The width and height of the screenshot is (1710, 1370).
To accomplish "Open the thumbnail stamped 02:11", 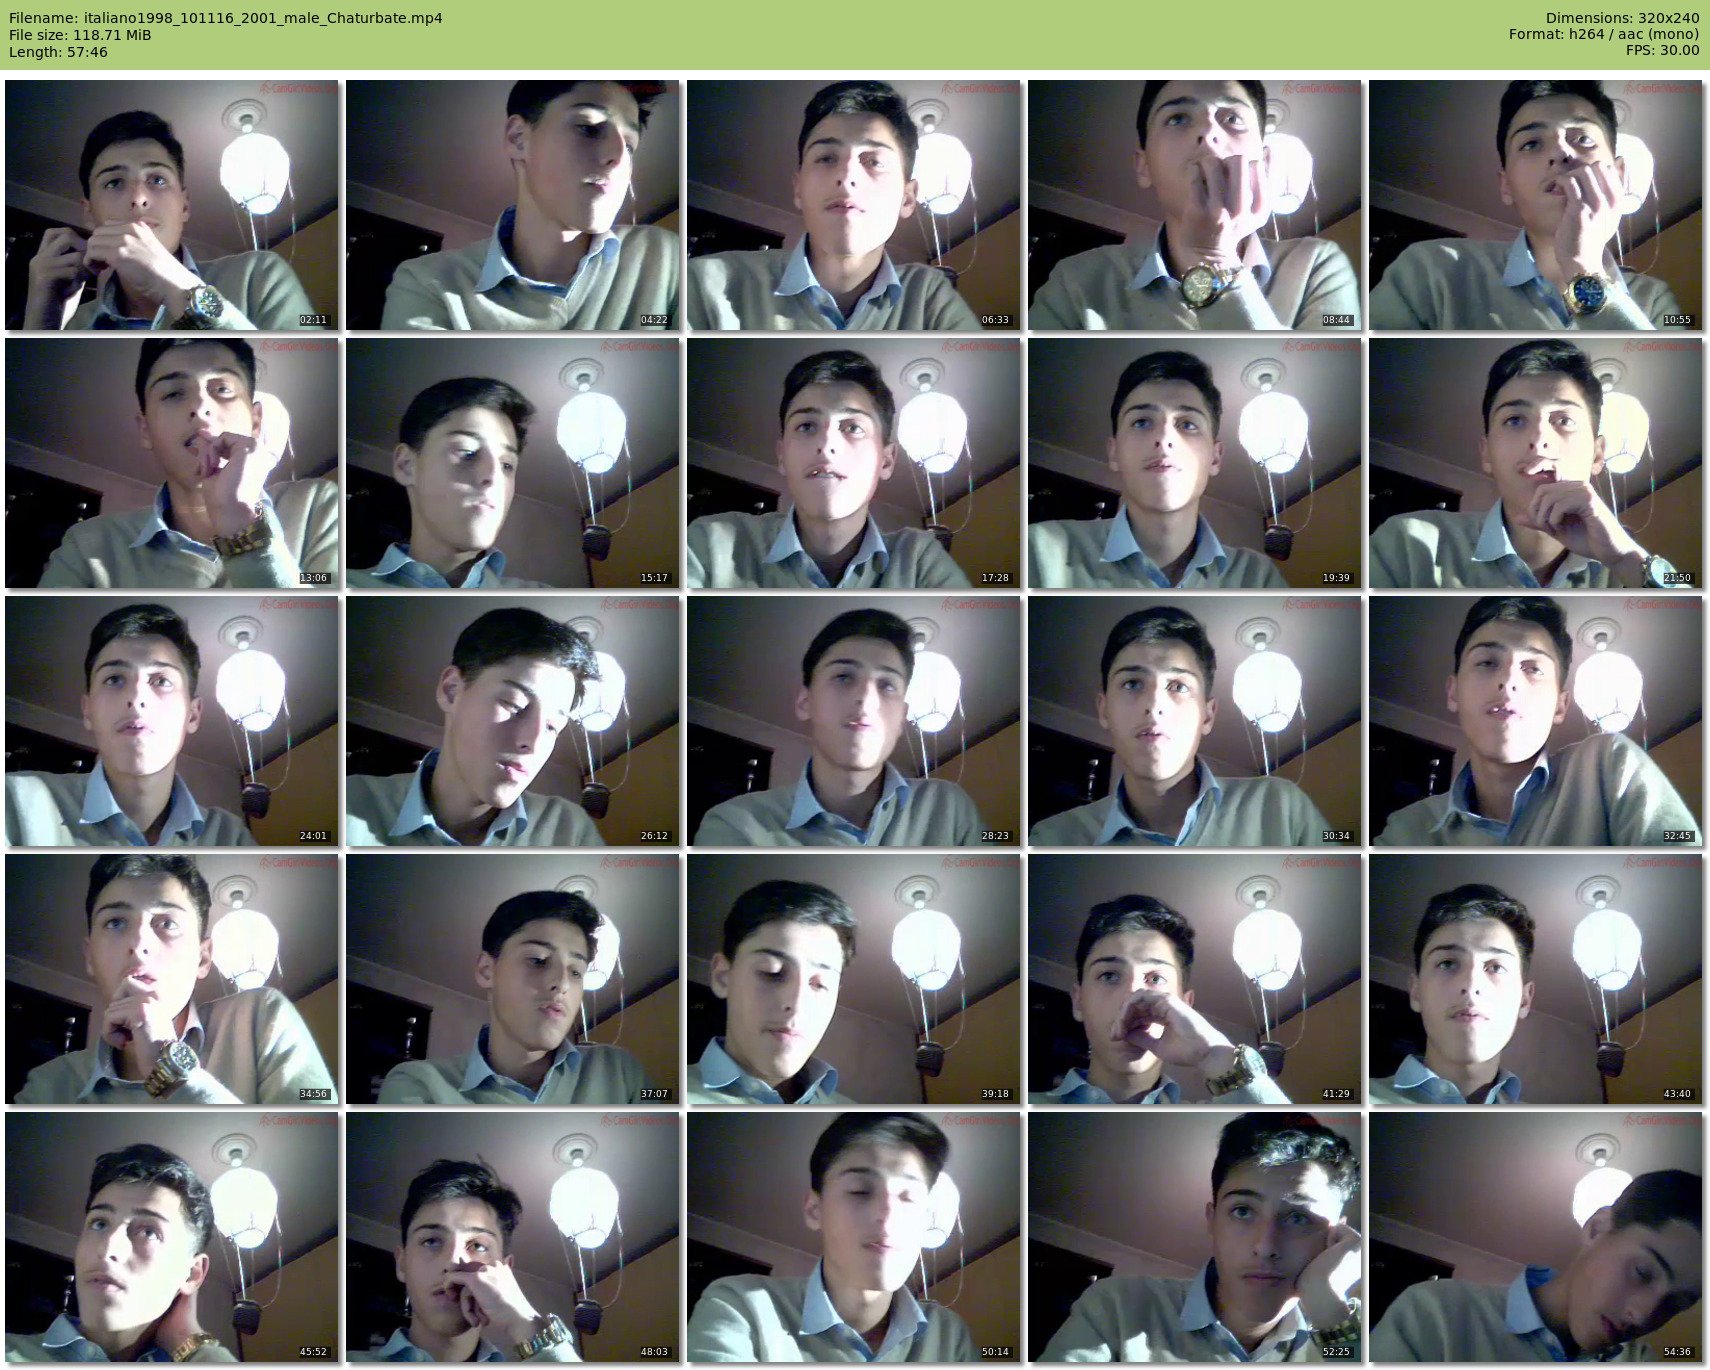I will click(172, 205).
